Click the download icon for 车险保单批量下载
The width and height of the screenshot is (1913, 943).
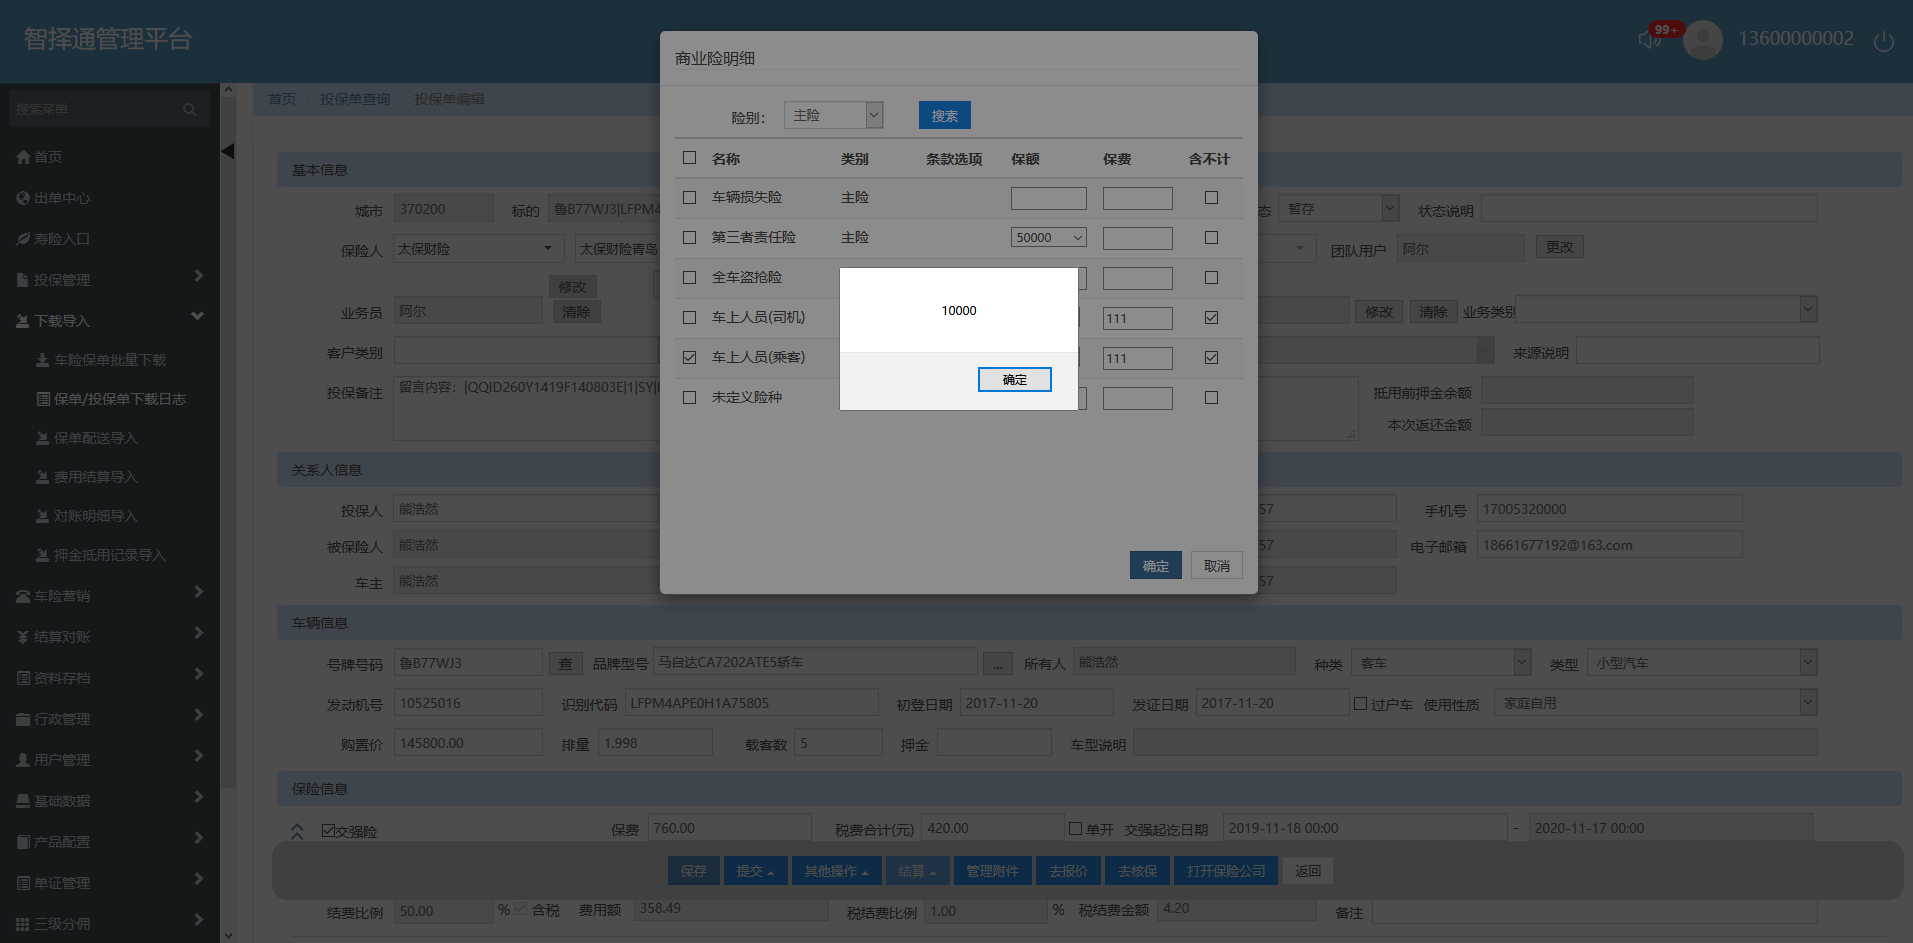pos(43,360)
